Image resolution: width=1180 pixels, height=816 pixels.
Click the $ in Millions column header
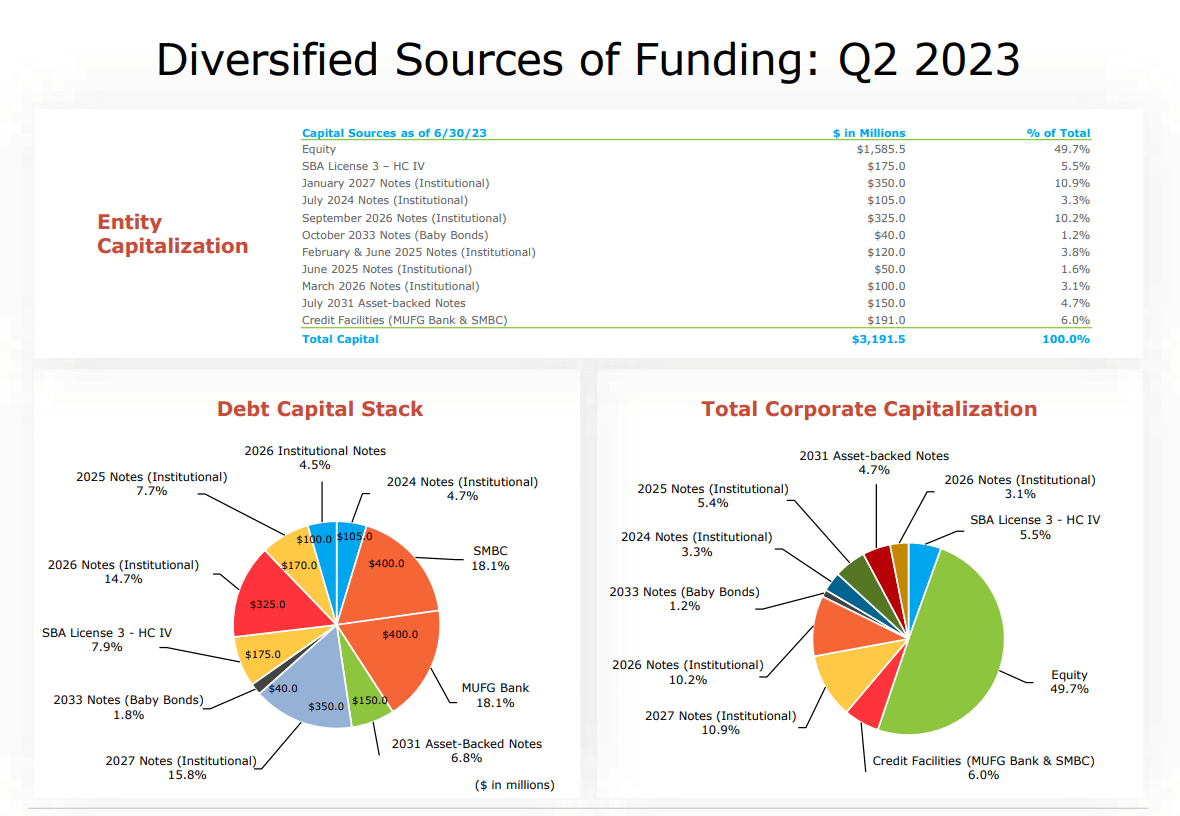pyautogui.click(x=869, y=132)
